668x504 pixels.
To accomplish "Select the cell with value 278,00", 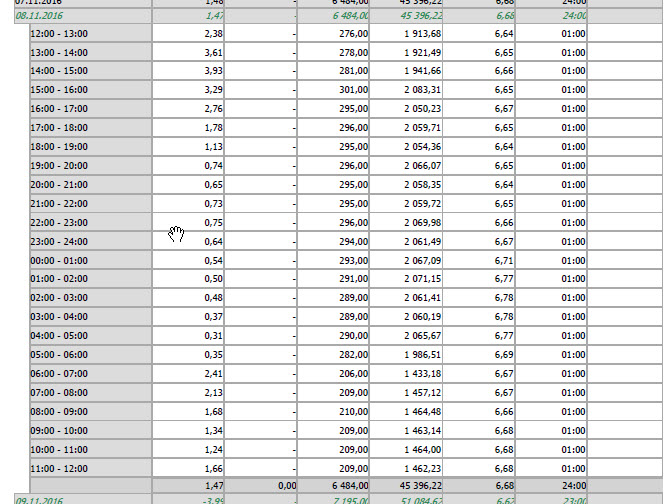I will click(333, 53).
